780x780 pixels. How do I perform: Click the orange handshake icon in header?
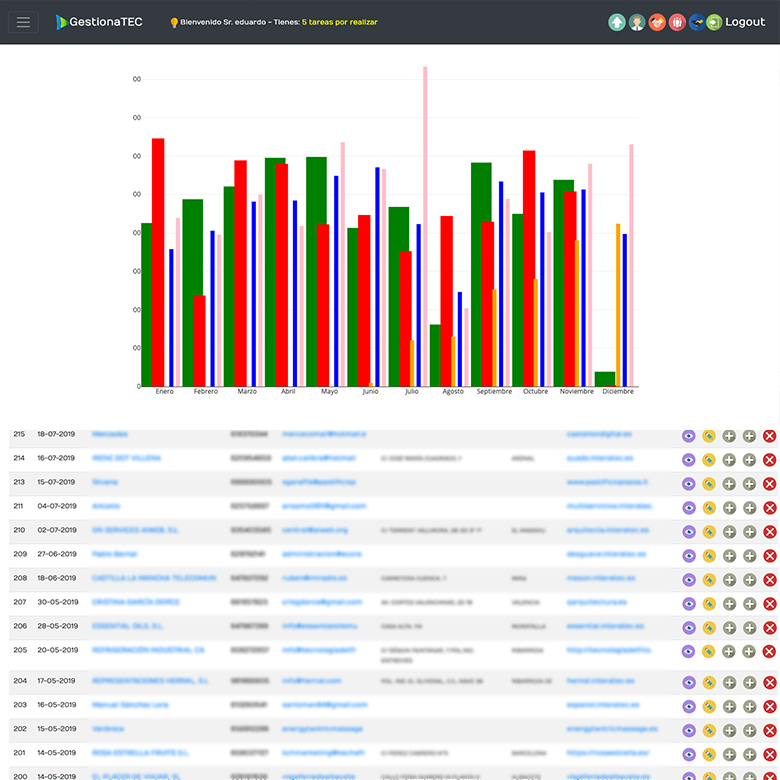[657, 22]
